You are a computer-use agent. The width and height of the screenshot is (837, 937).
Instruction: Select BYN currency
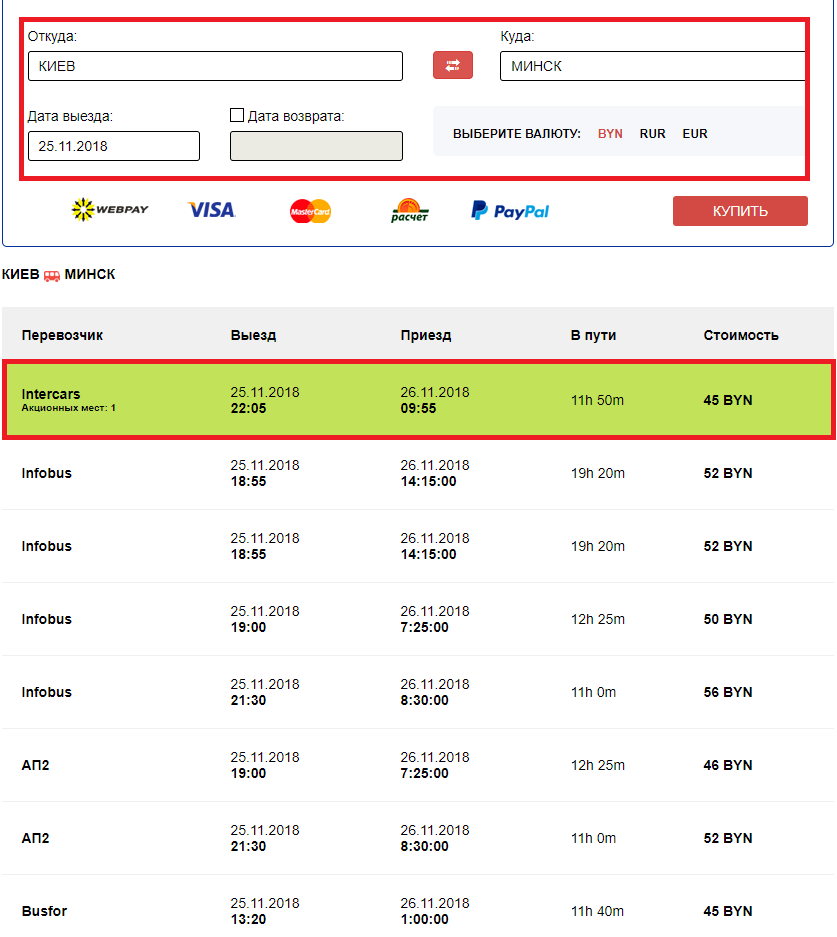click(610, 133)
